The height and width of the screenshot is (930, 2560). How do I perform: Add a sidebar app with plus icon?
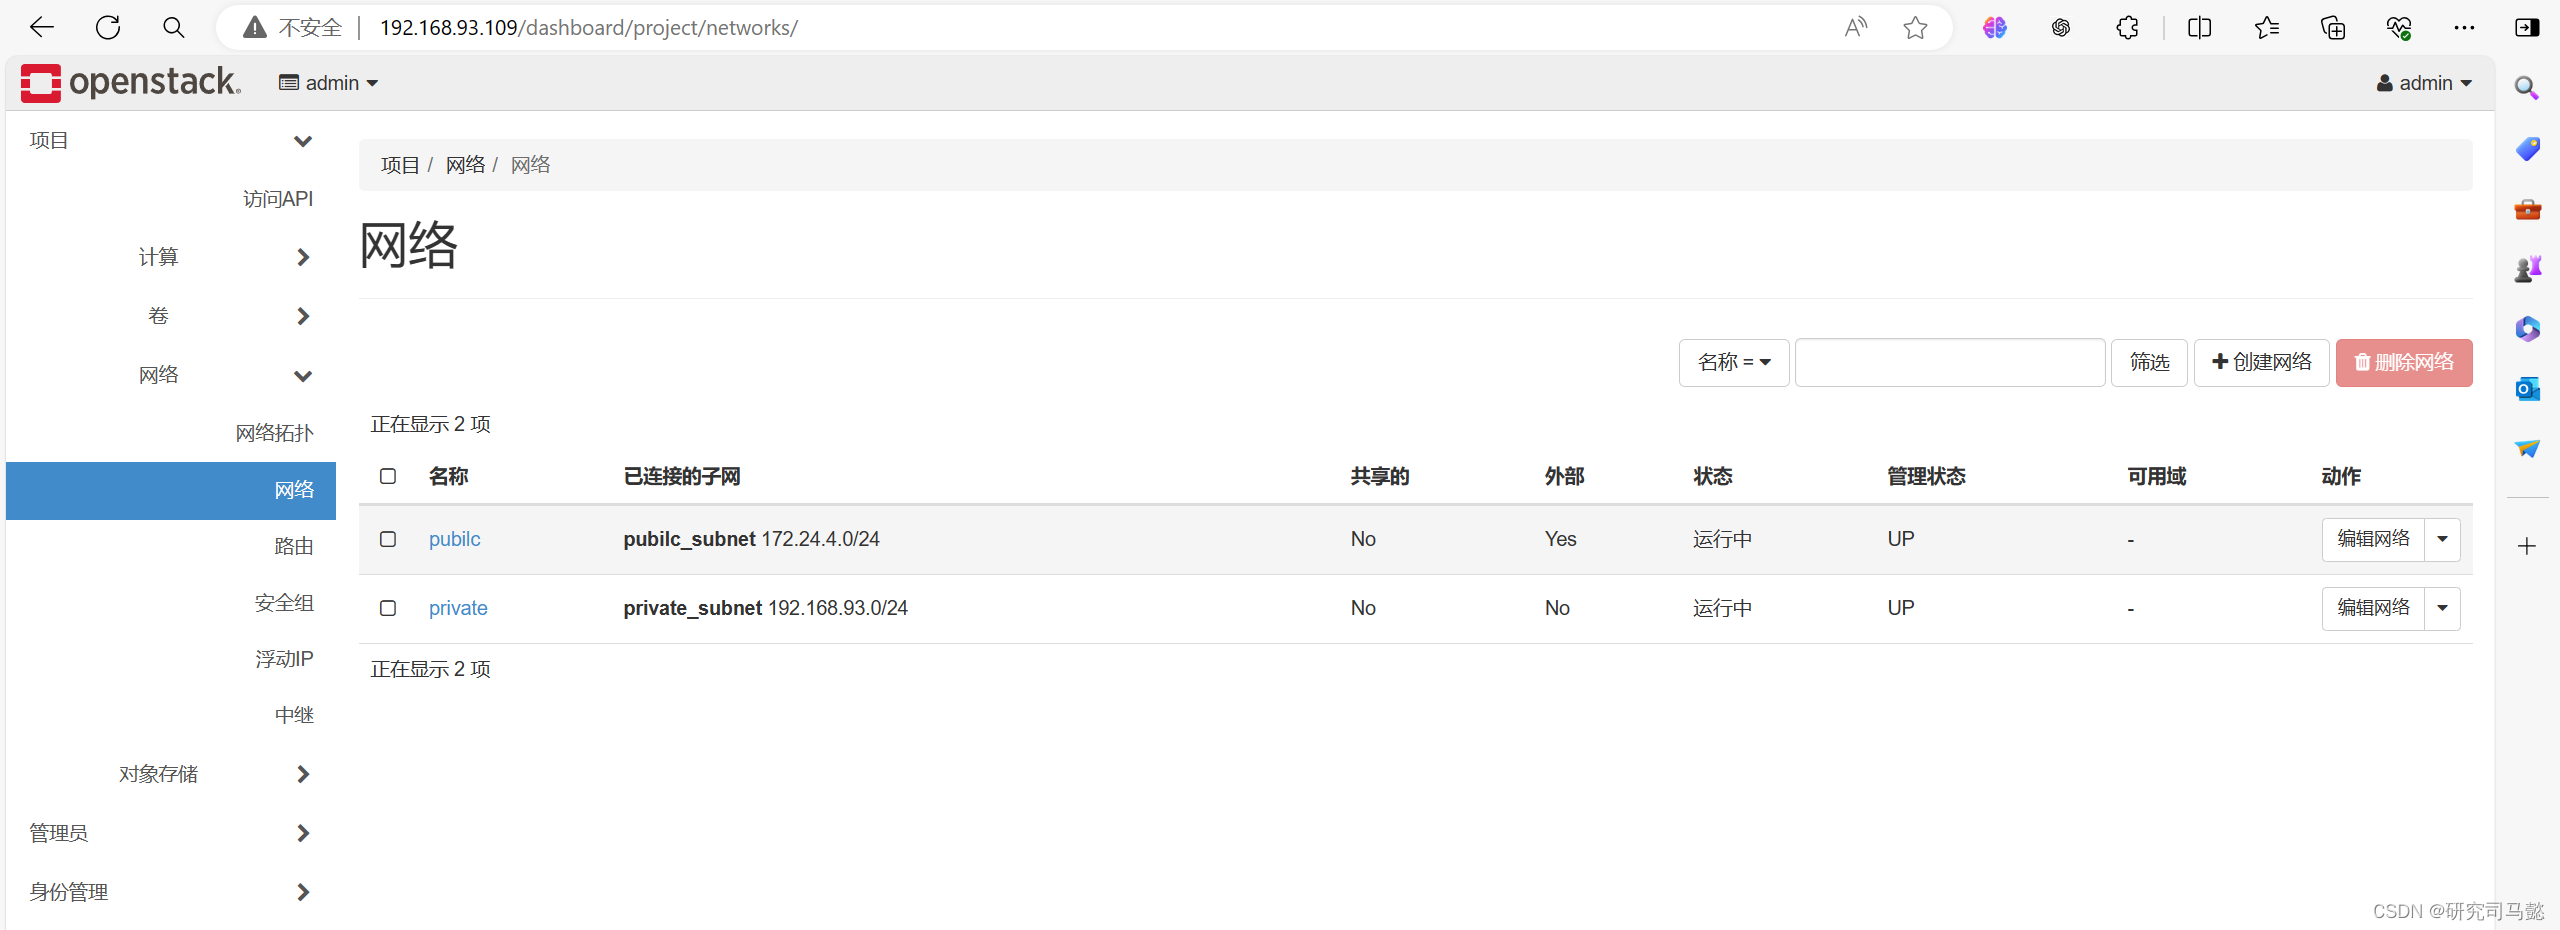(2527, 546)
